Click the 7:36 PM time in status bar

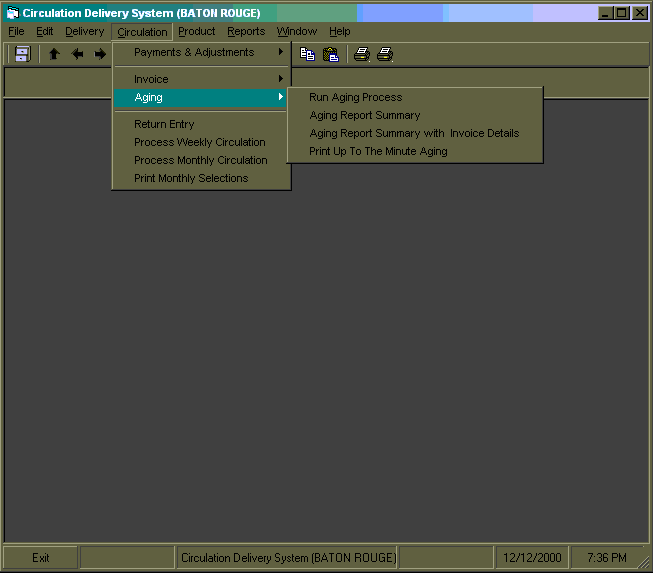click(606, 558)
